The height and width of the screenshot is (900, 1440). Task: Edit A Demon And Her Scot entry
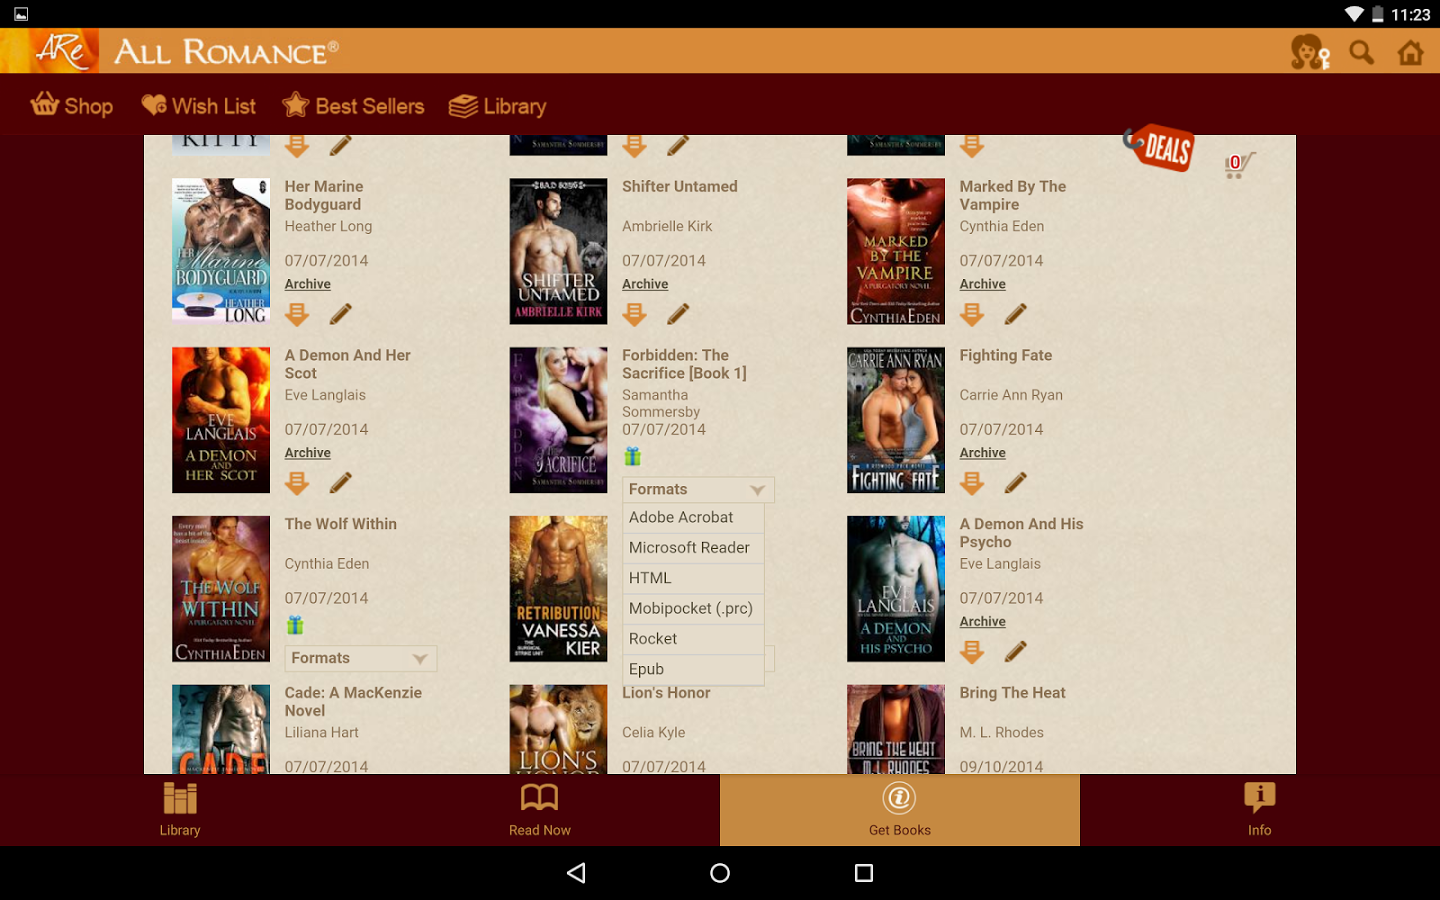341,483
